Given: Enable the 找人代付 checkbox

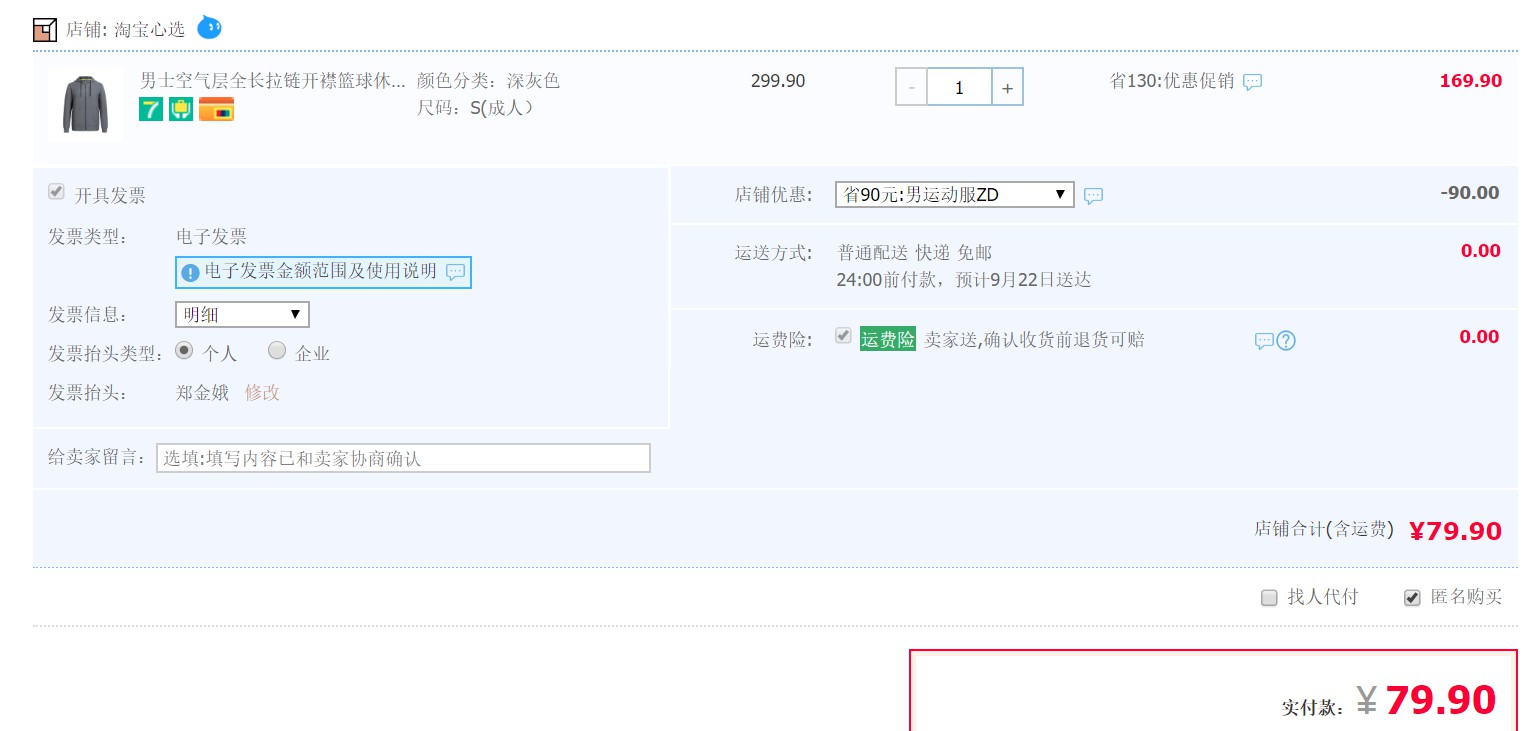Looking at the screenshot, I should click(1269, 598).
